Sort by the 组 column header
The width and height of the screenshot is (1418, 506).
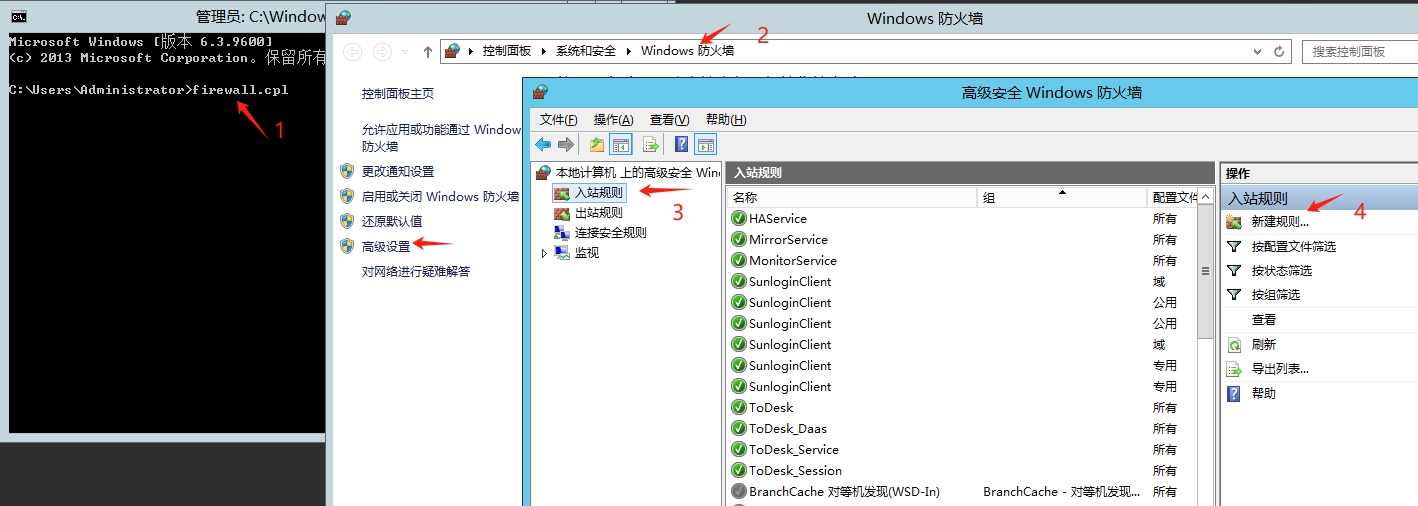point(1062,198)
